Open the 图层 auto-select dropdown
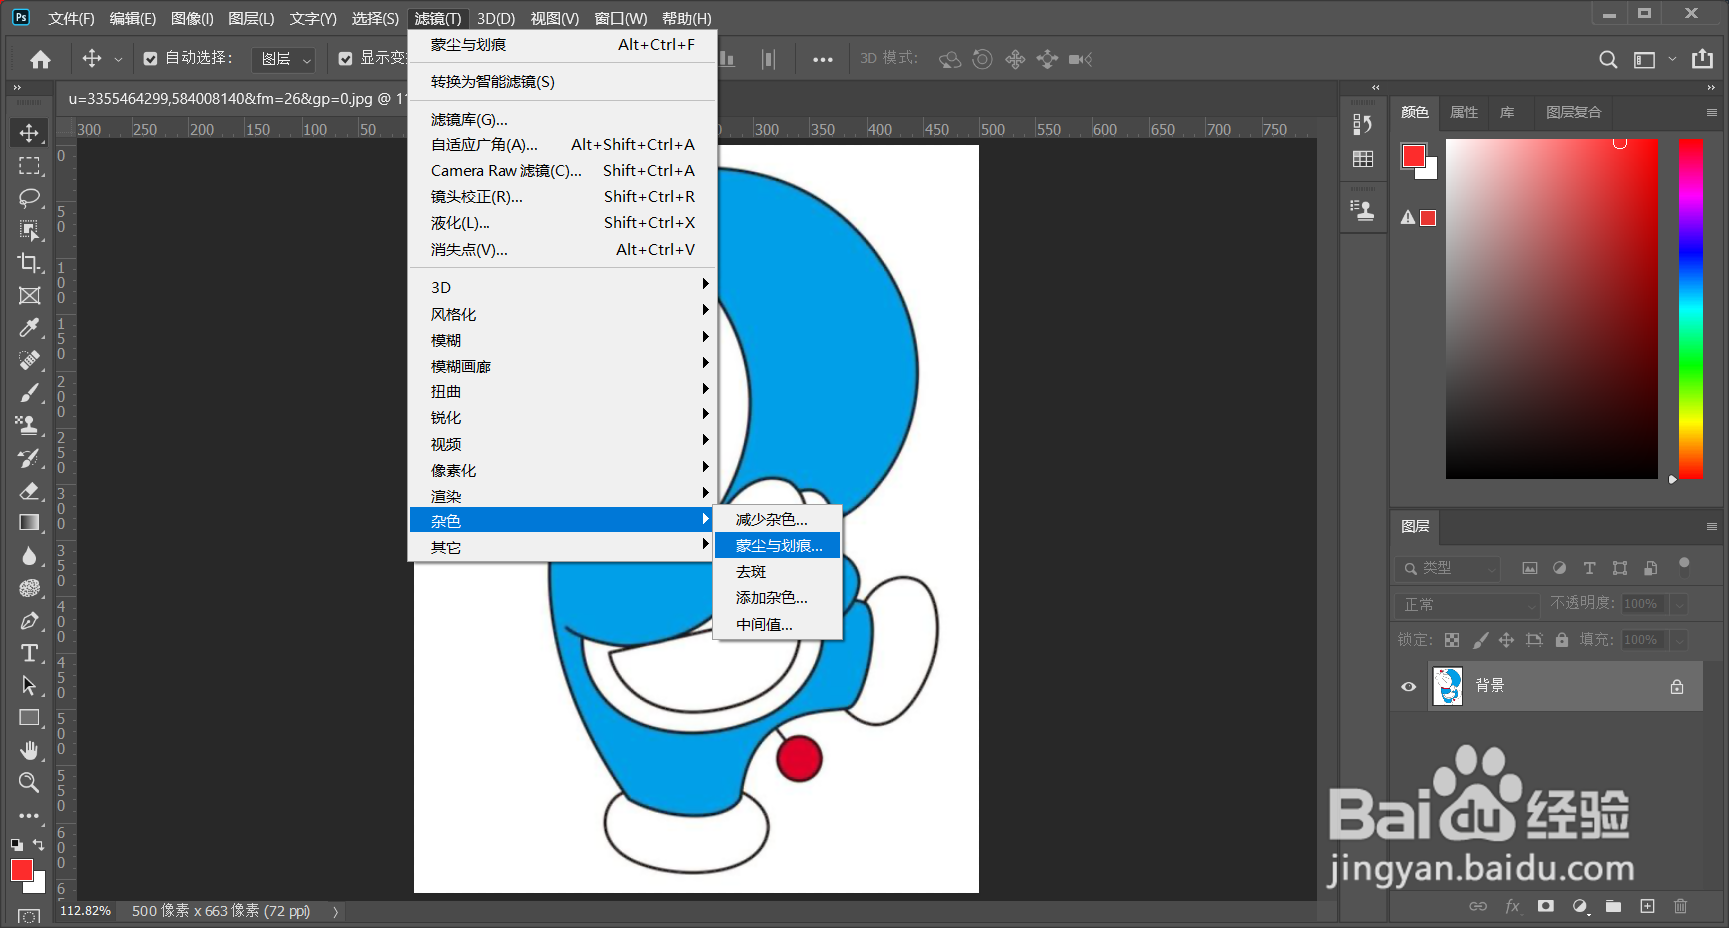Viewport: 1729px width, 928px height. [283, 59]
